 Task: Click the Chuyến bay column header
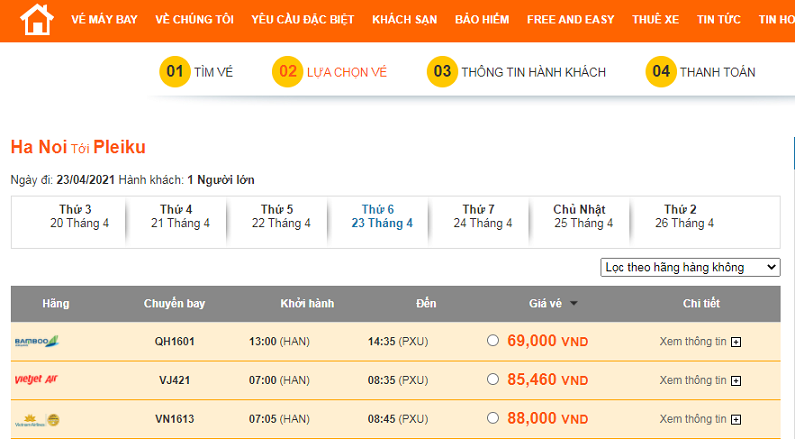[174, 304]
